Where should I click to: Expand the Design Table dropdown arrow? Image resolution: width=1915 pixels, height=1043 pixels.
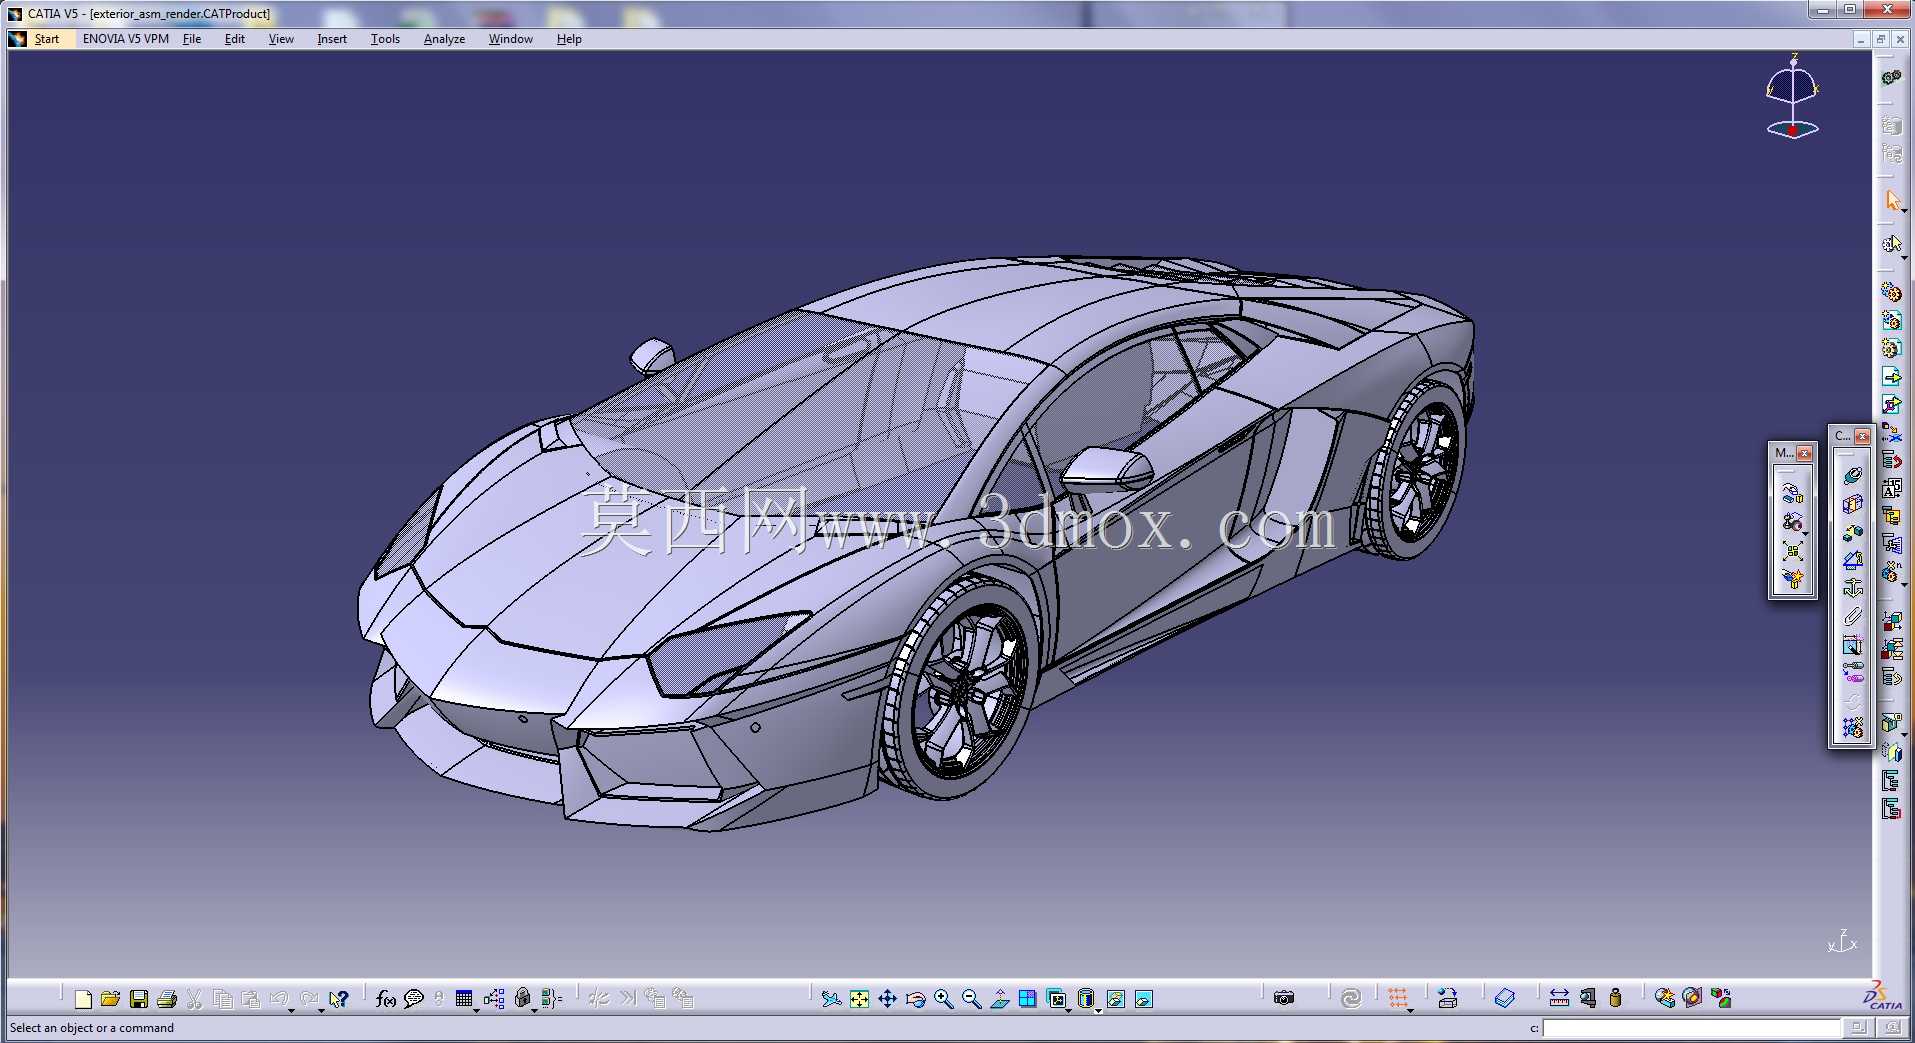[477, 1010]
